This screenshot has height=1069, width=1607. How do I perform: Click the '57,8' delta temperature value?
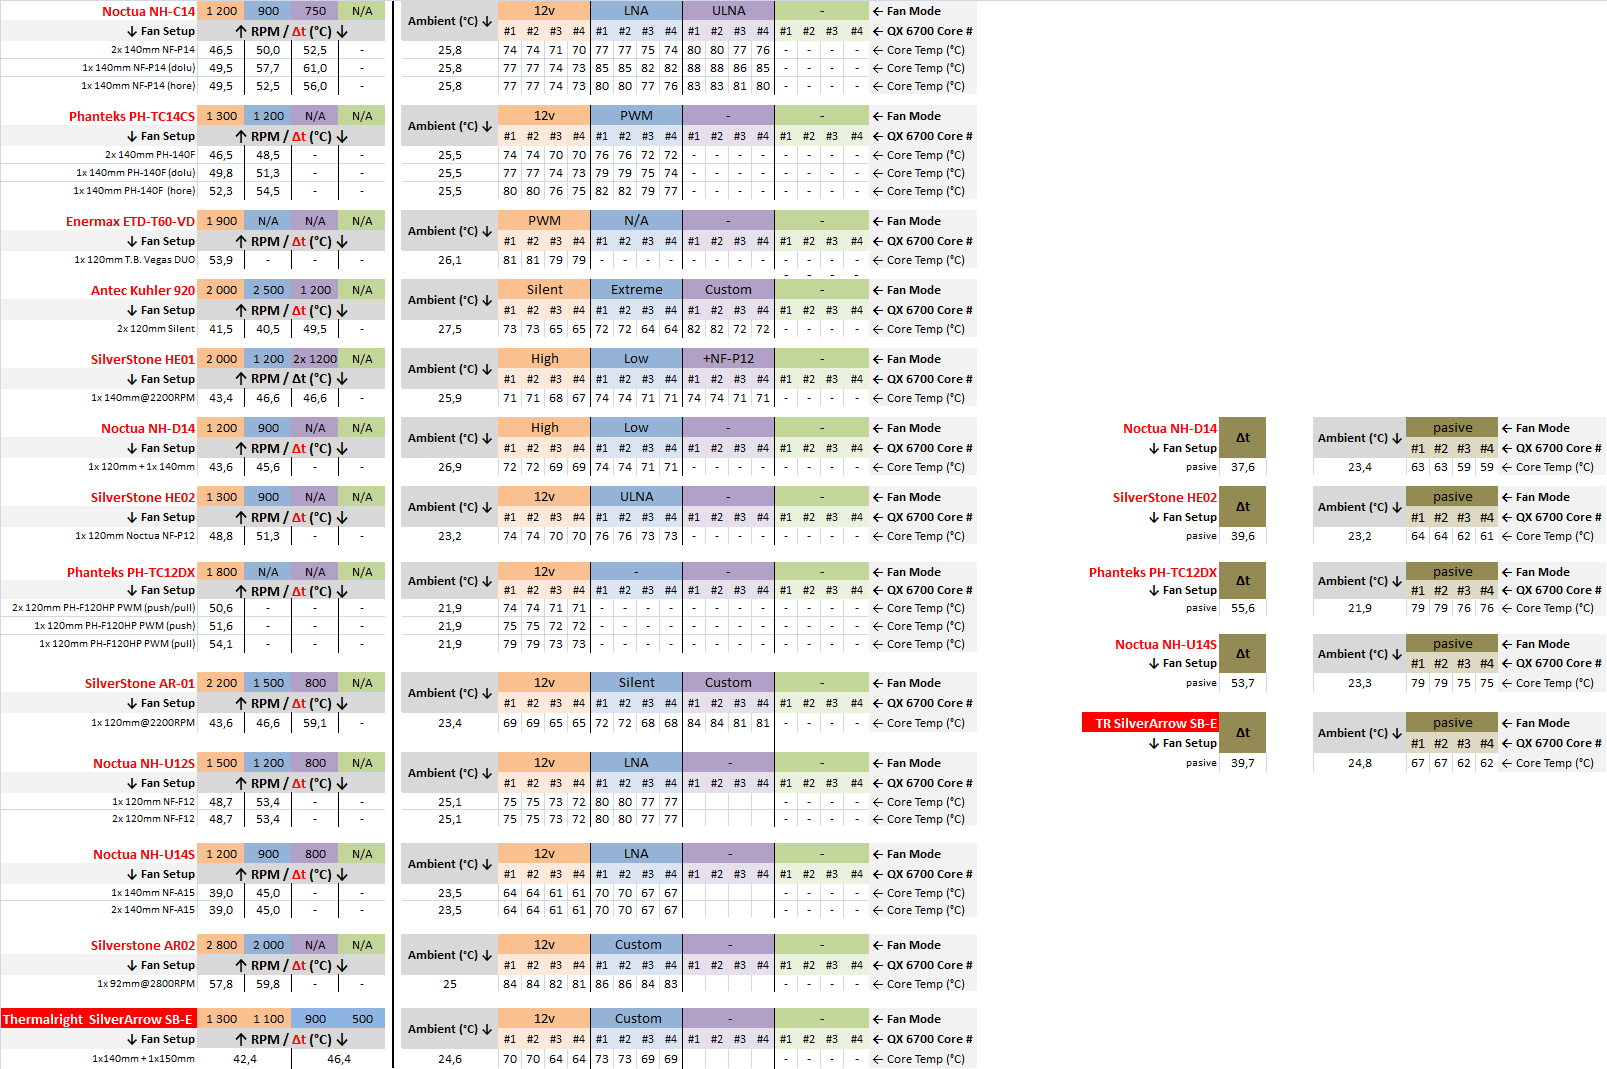[221, 984]
